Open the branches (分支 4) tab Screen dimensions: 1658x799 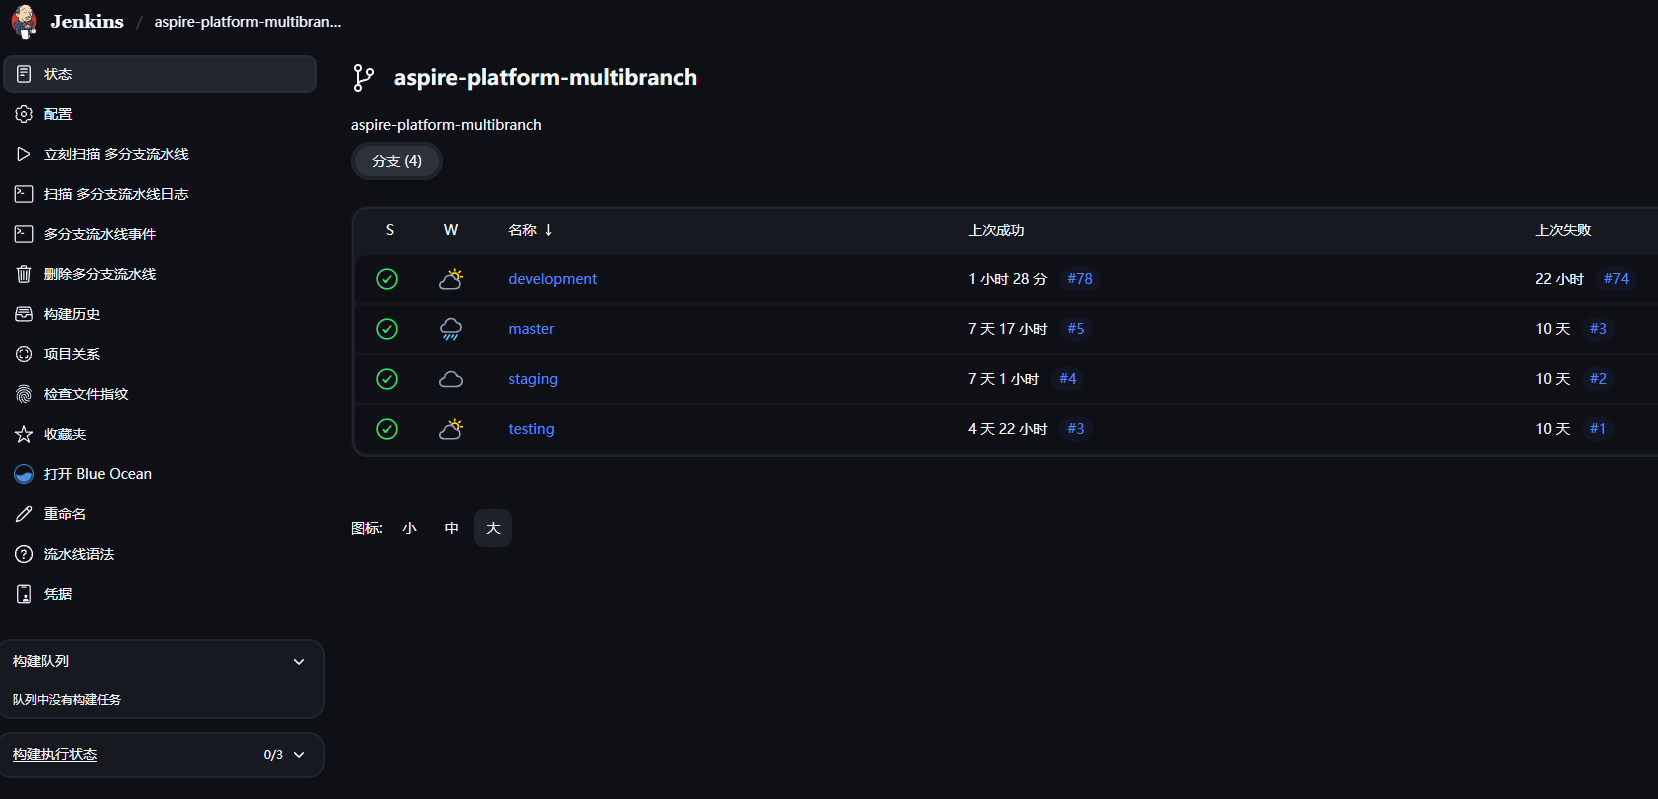pyautogui.click(x=397, y=161)
